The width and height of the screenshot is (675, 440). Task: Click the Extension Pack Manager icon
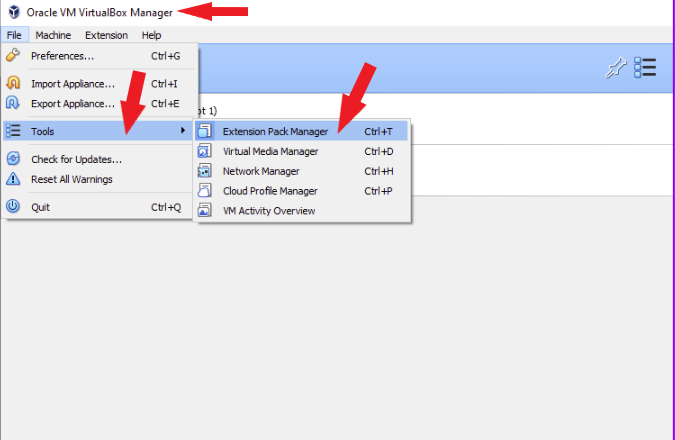[x=204, y=131]
